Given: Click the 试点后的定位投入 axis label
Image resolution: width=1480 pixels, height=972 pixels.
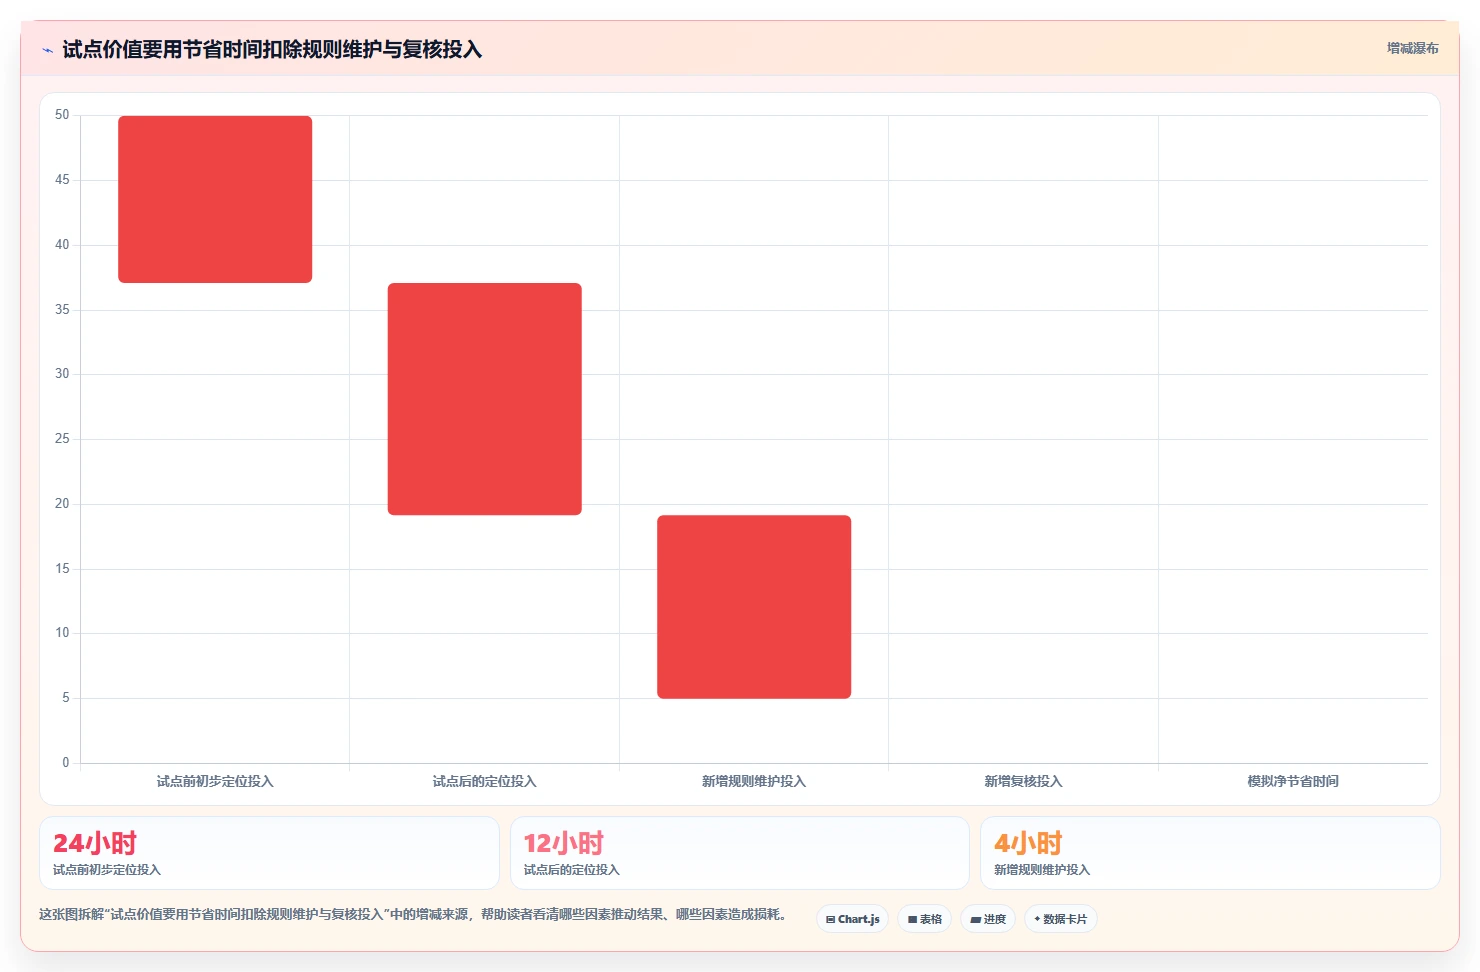Looking at the screenshot, I should [485, 781].
